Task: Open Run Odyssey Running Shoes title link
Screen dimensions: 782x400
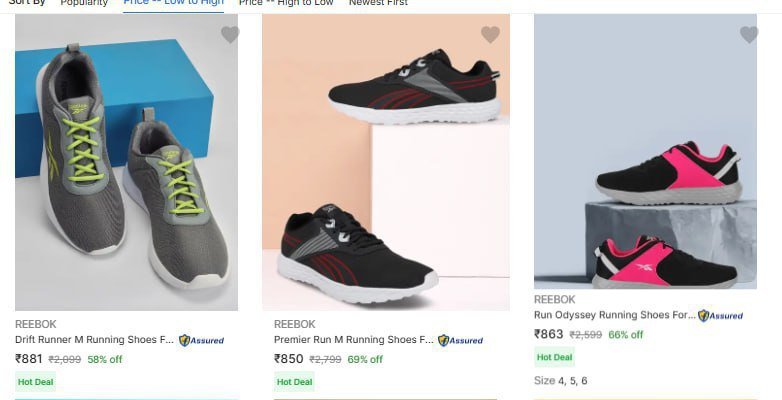Action: coord(614,315)
